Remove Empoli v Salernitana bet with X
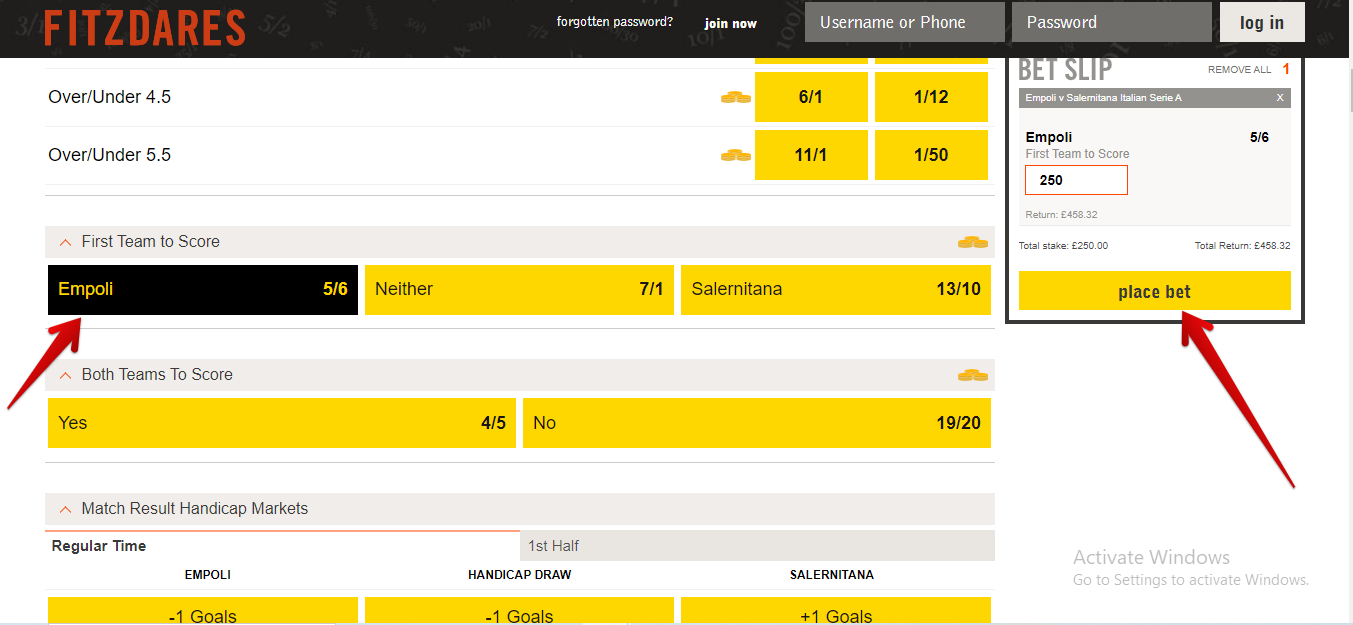 [x=1280, y=98]
